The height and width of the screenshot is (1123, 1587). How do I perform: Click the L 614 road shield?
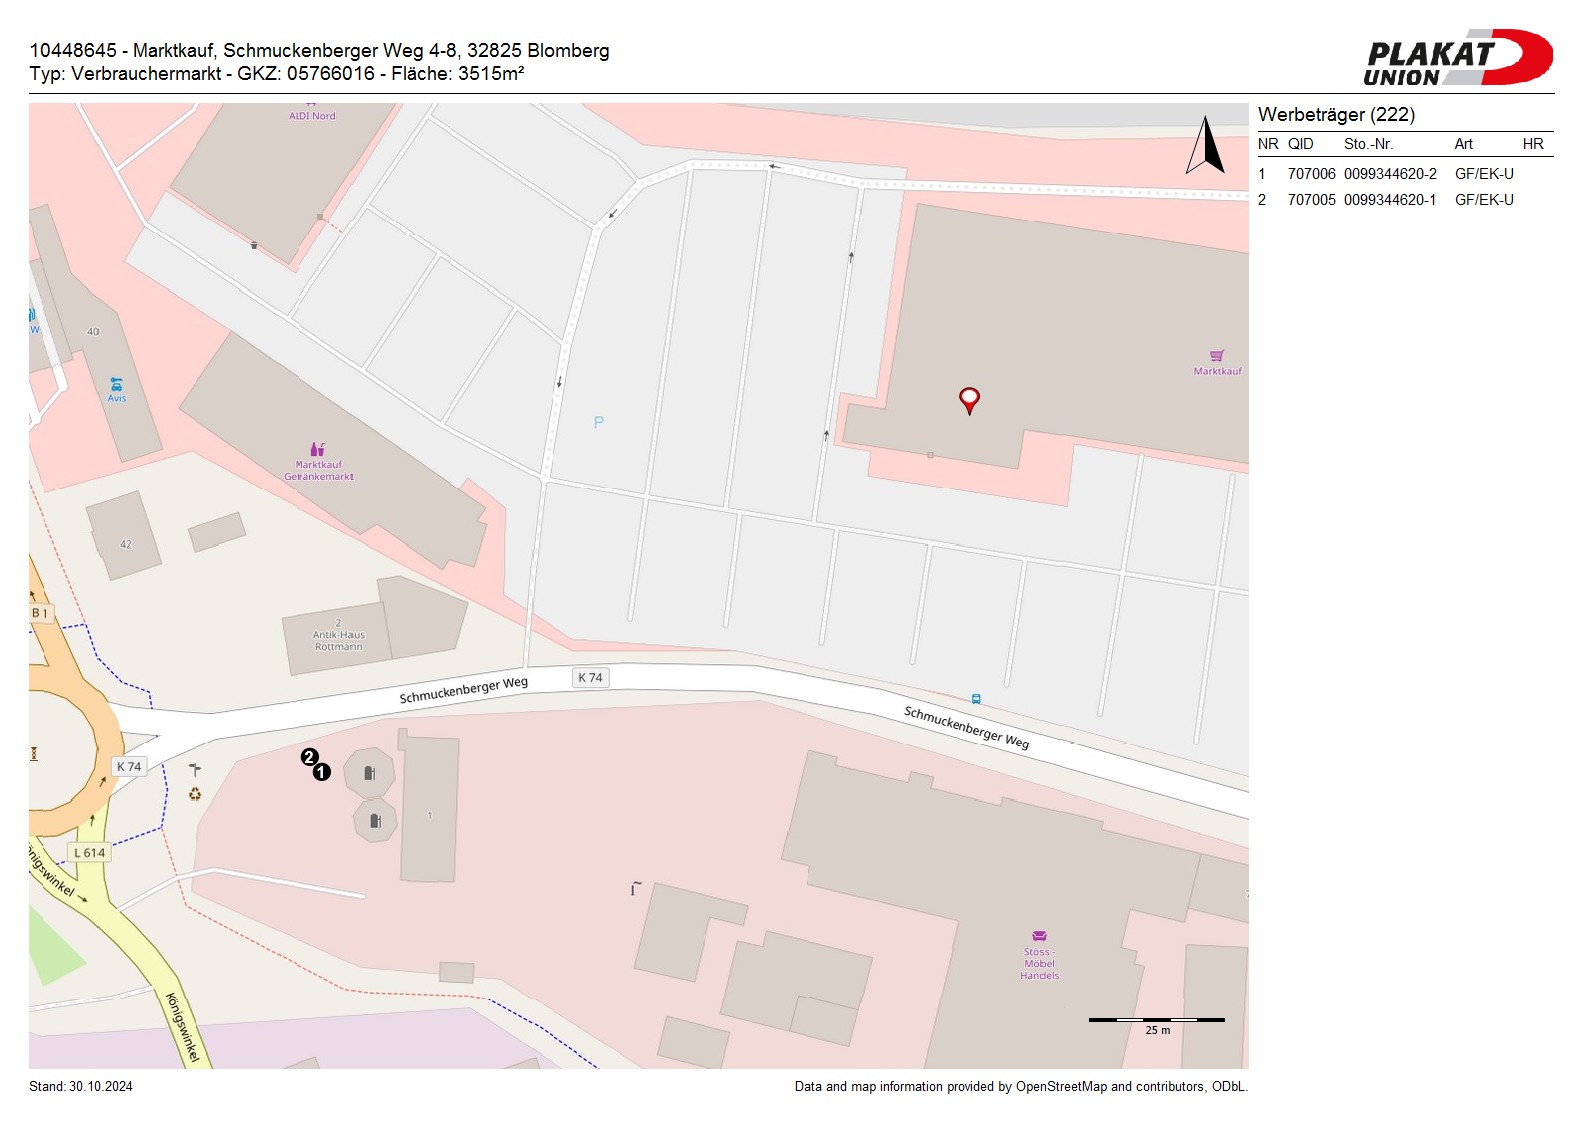pos(89,853)
